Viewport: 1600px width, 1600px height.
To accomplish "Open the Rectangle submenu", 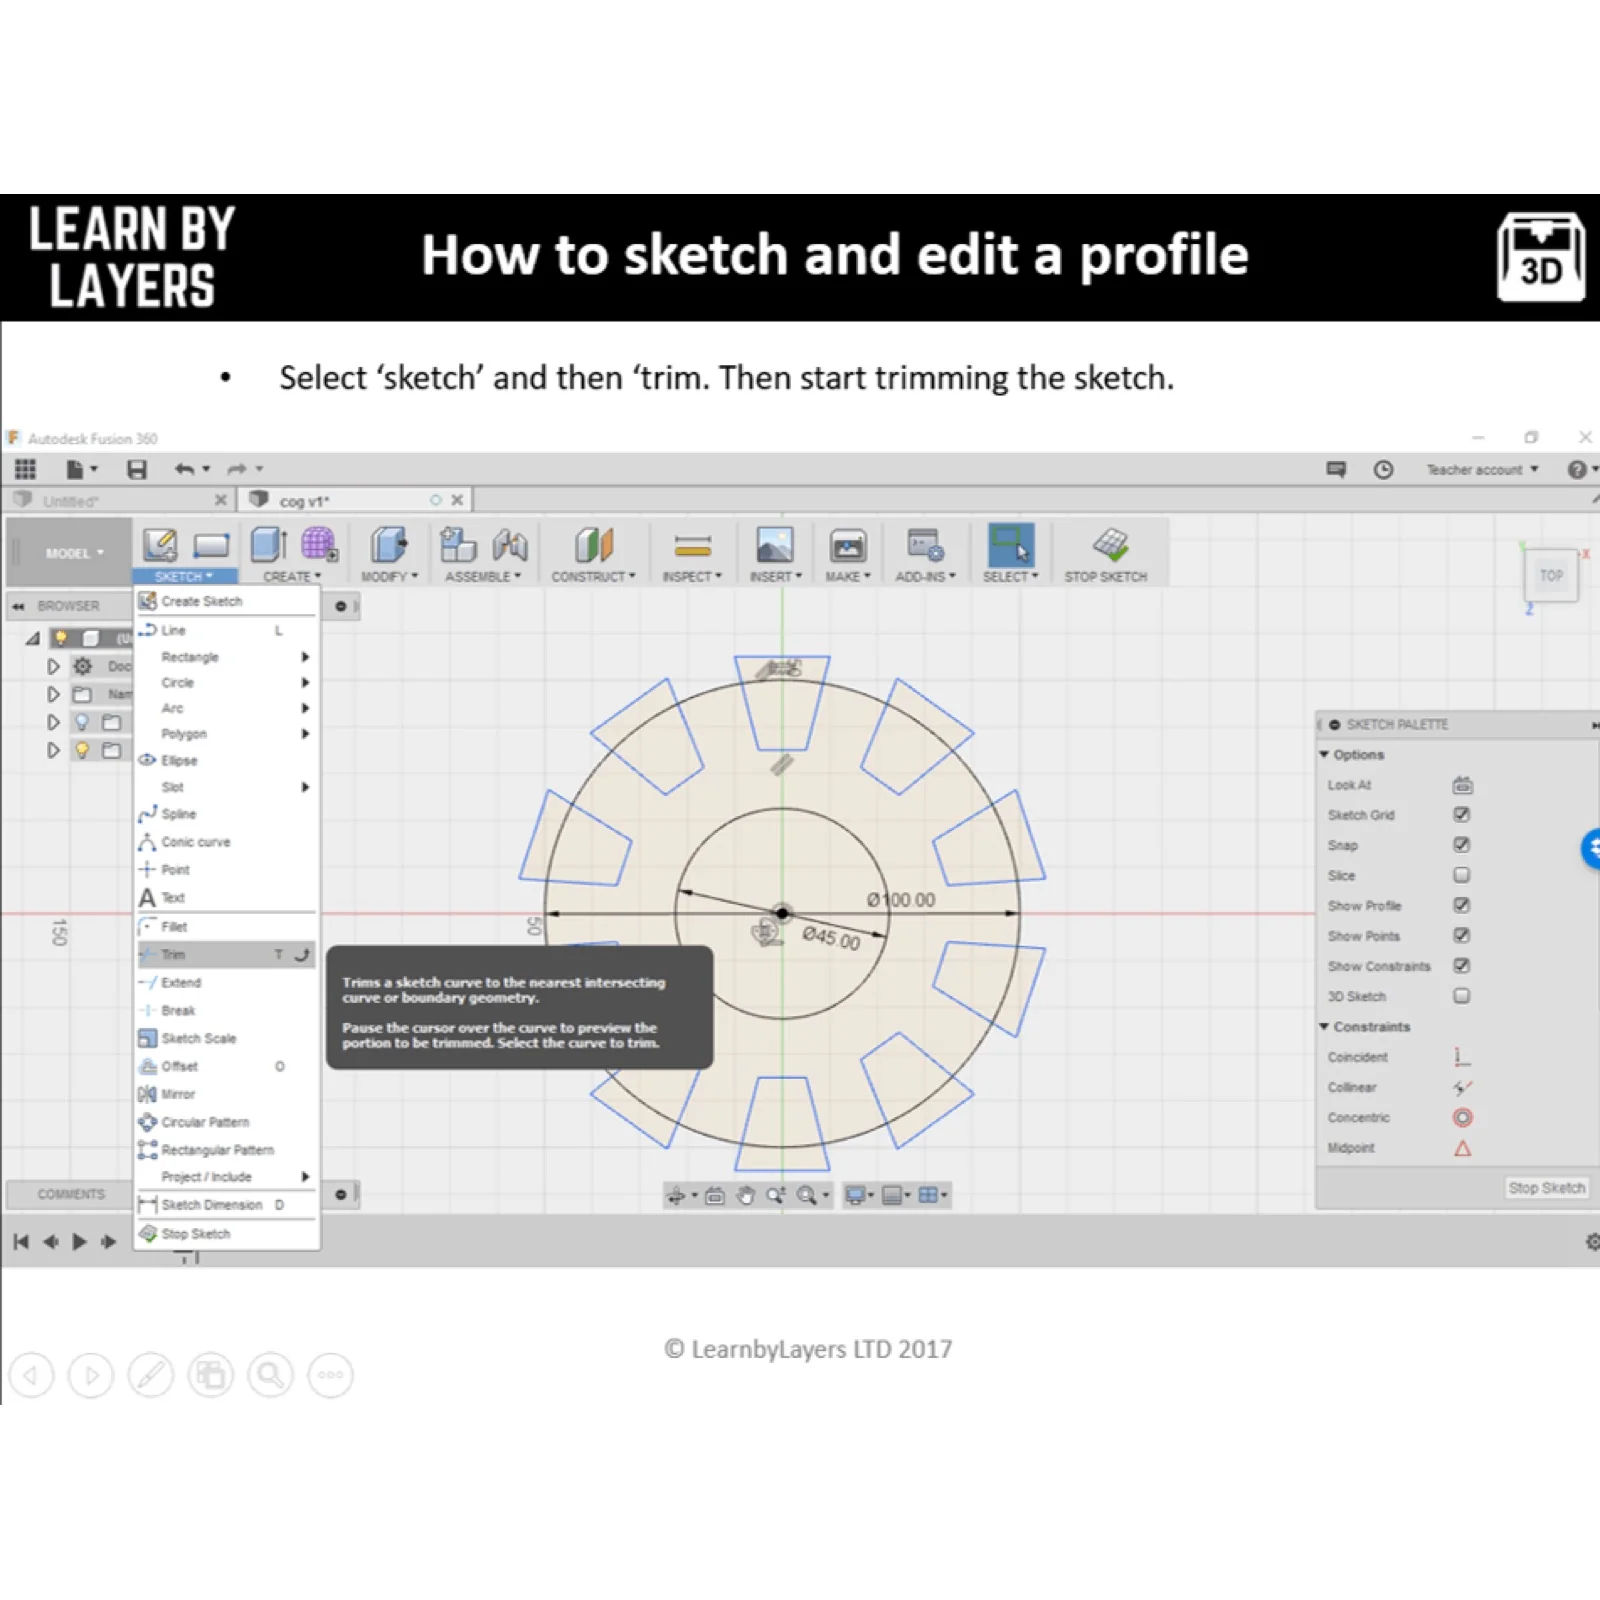I will 227,657.
